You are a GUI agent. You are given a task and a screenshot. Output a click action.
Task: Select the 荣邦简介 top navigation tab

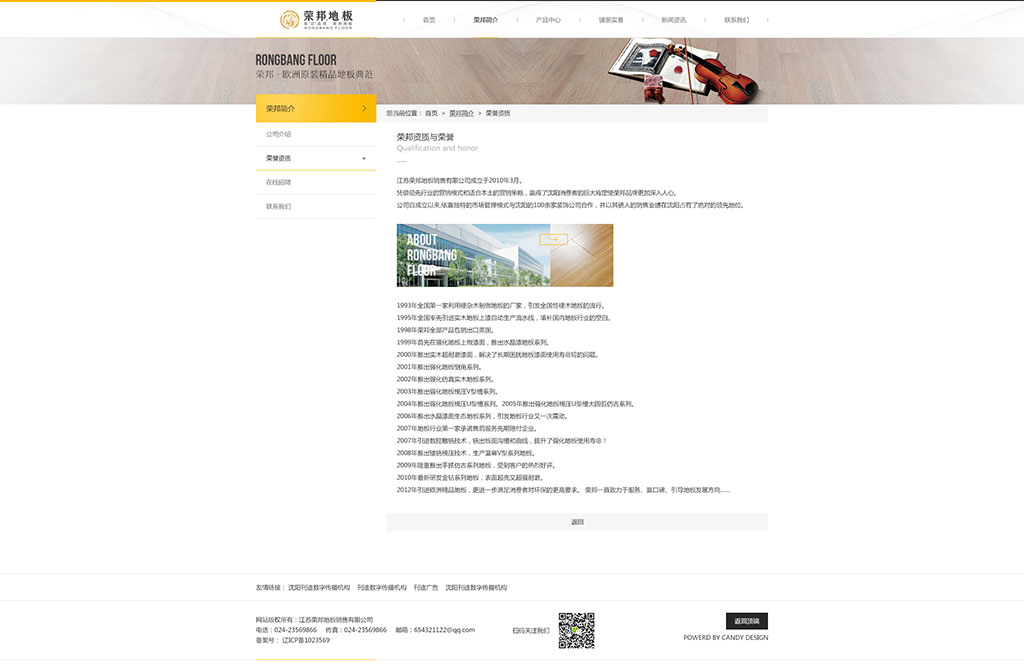pyautogui.click(x=486, y=20)
